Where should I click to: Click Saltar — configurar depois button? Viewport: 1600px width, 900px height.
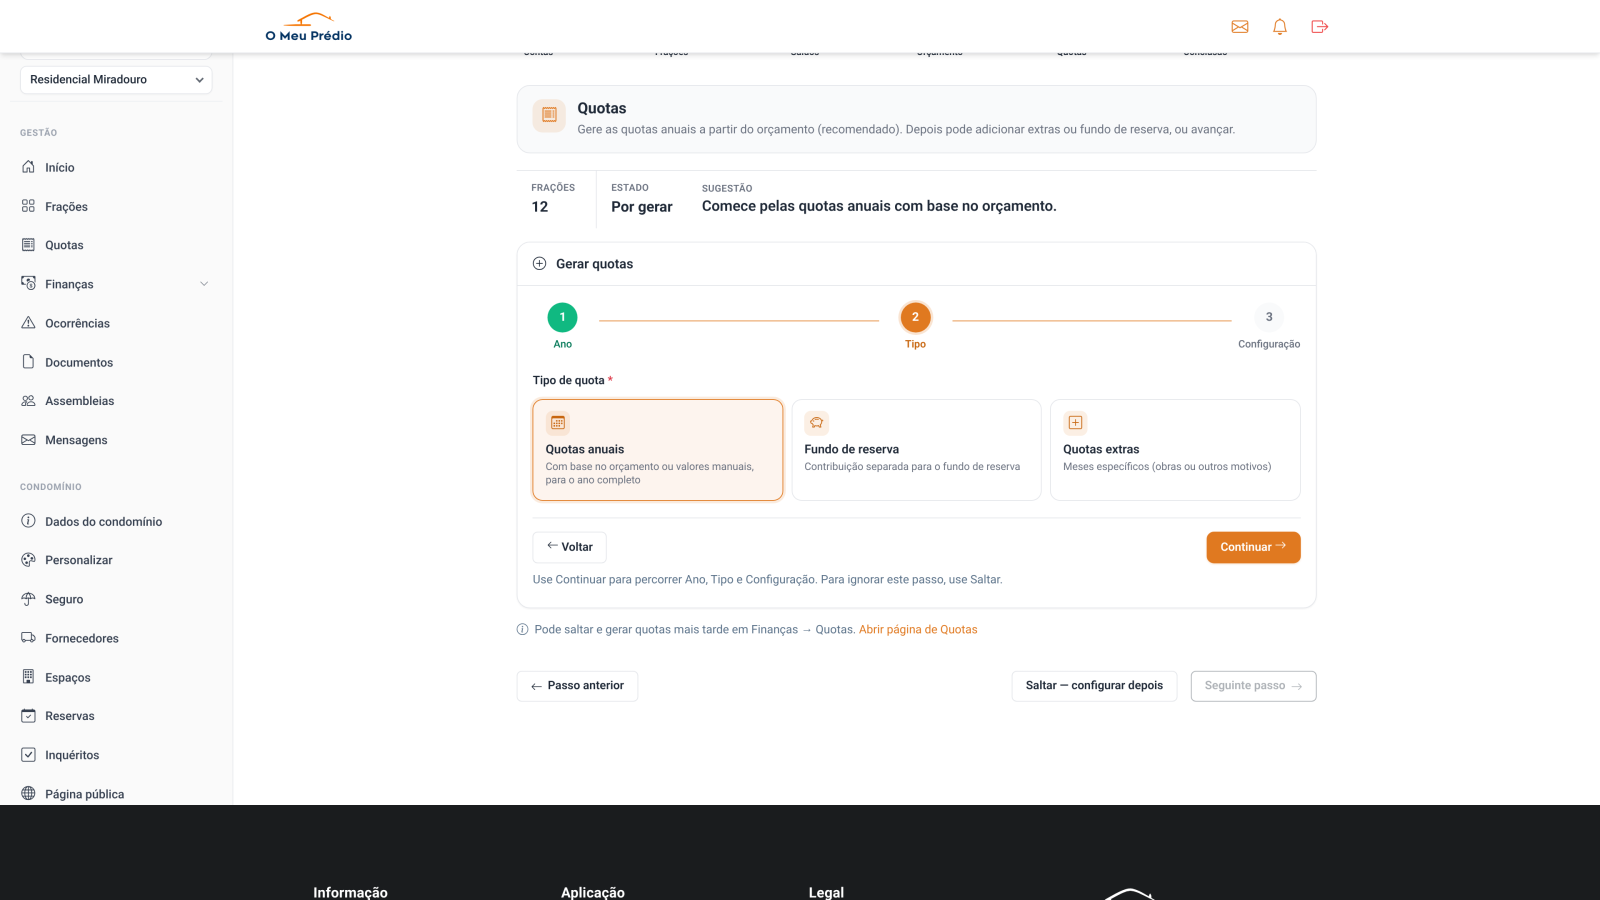coord(1094,686)
